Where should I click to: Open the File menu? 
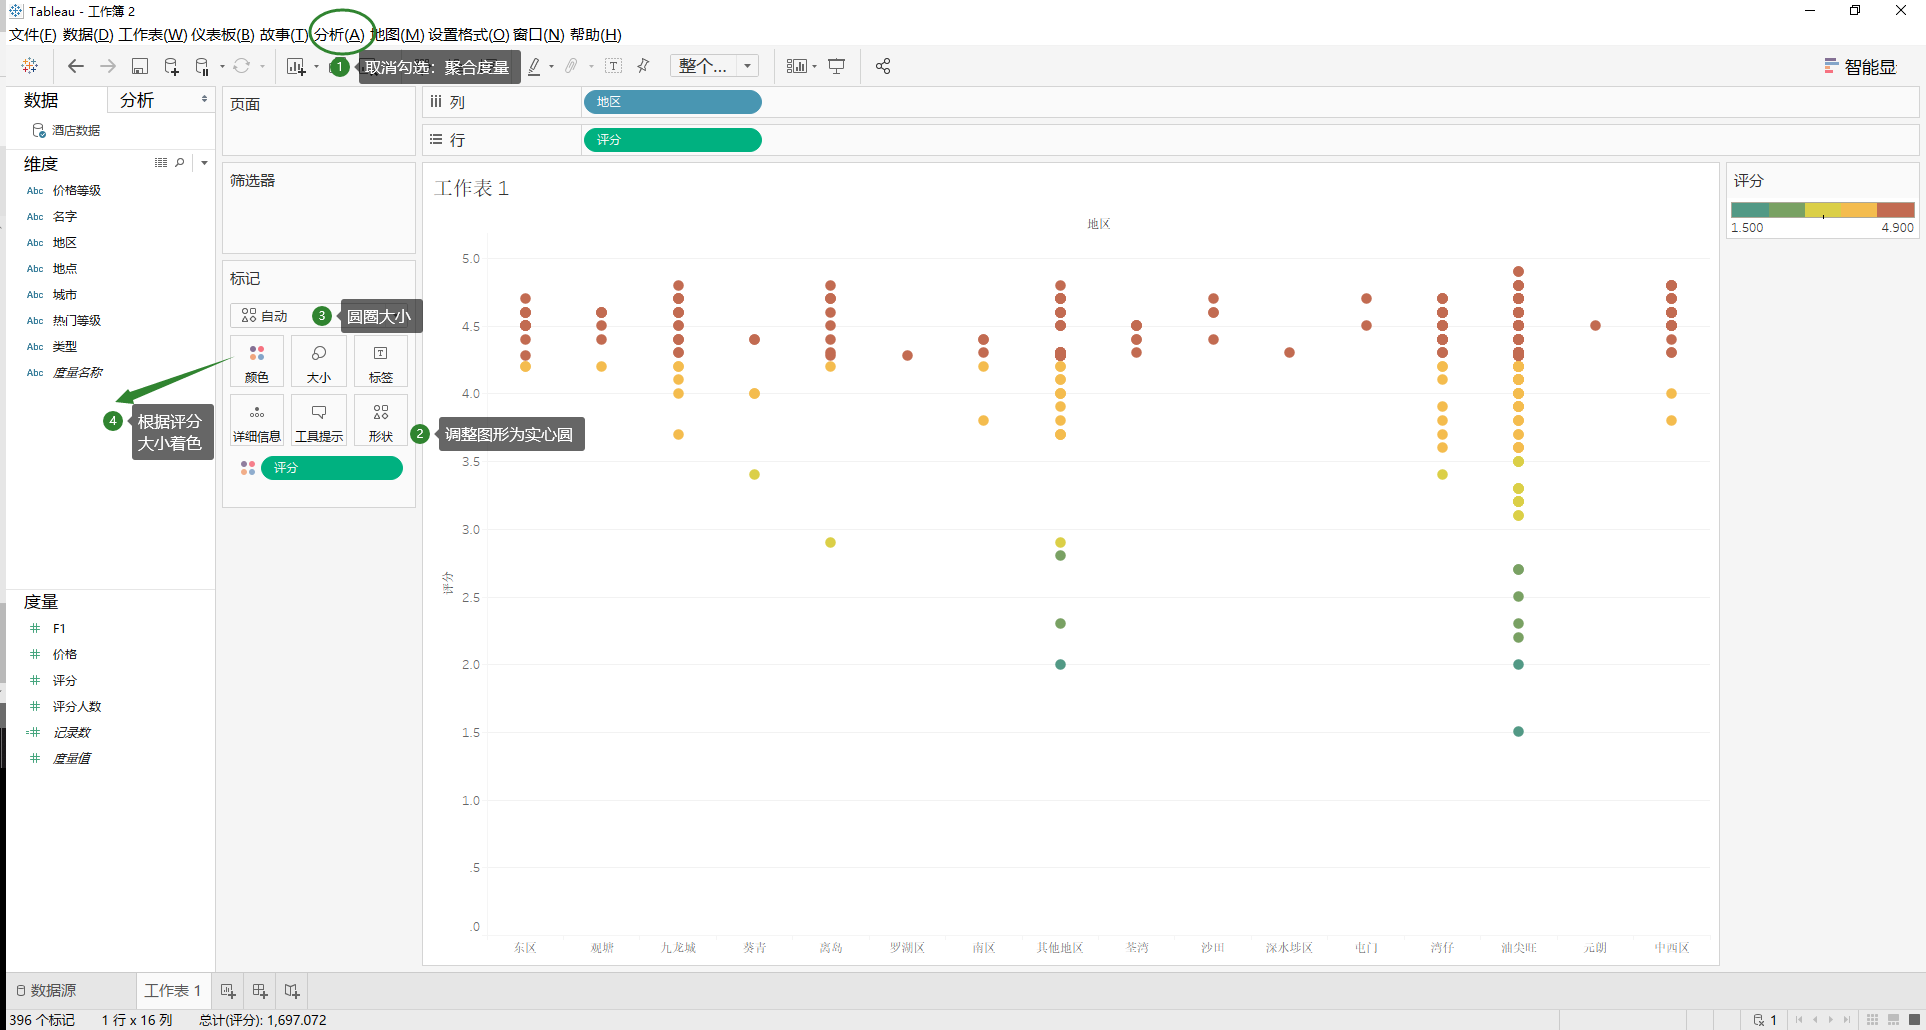(x=32, y=35)
